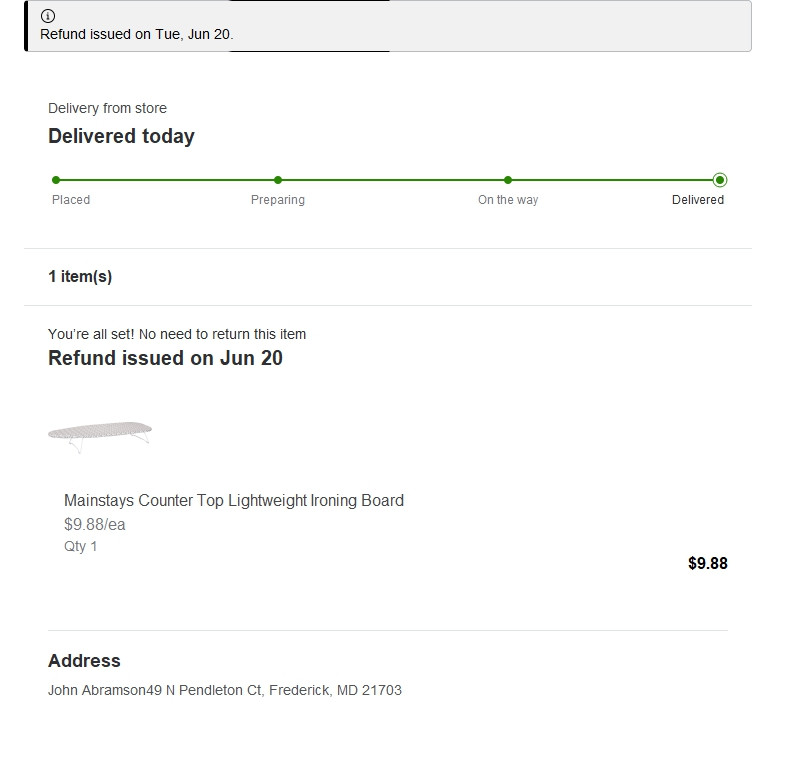Click the Preparing step dot on tracker
800x766 pixels.
pos(278,180)
